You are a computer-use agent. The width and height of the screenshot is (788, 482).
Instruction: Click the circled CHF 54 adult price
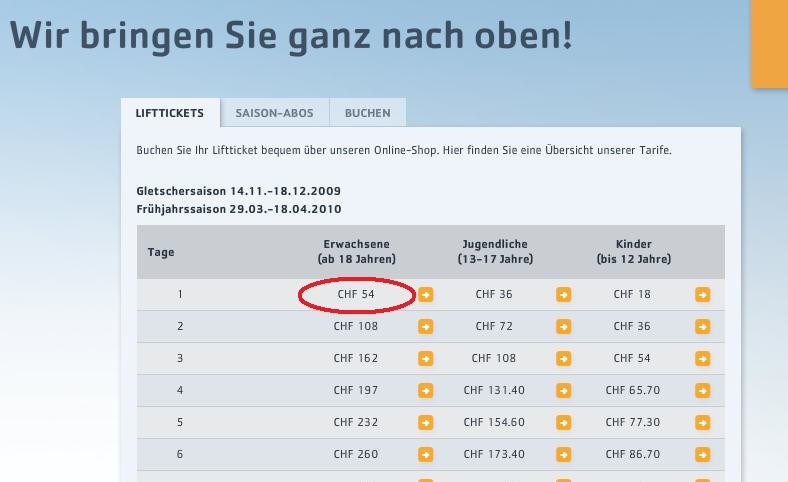point(356,295)
